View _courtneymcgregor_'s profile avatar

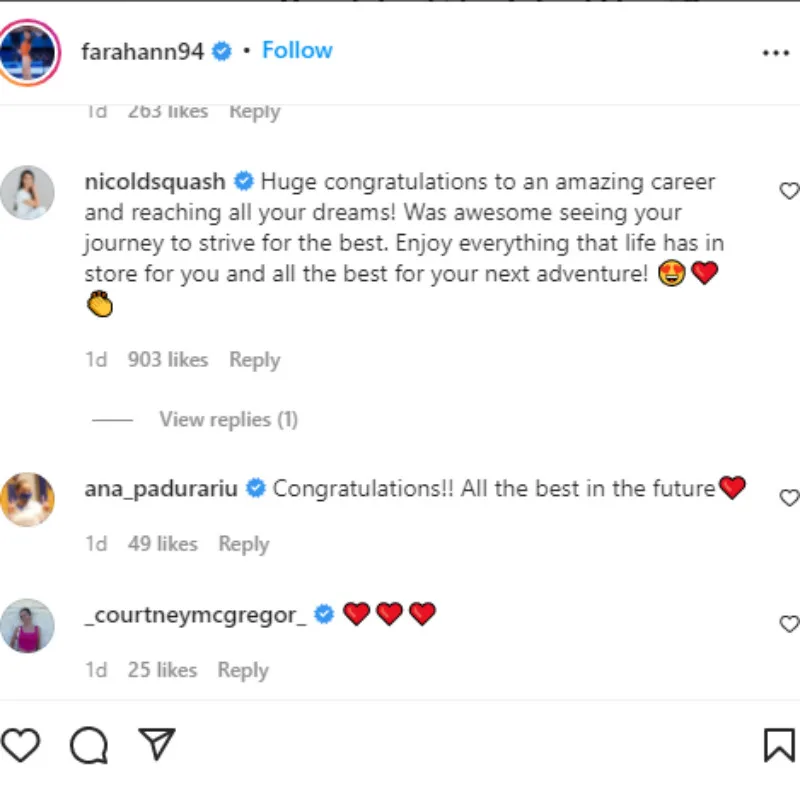[27, 625]
